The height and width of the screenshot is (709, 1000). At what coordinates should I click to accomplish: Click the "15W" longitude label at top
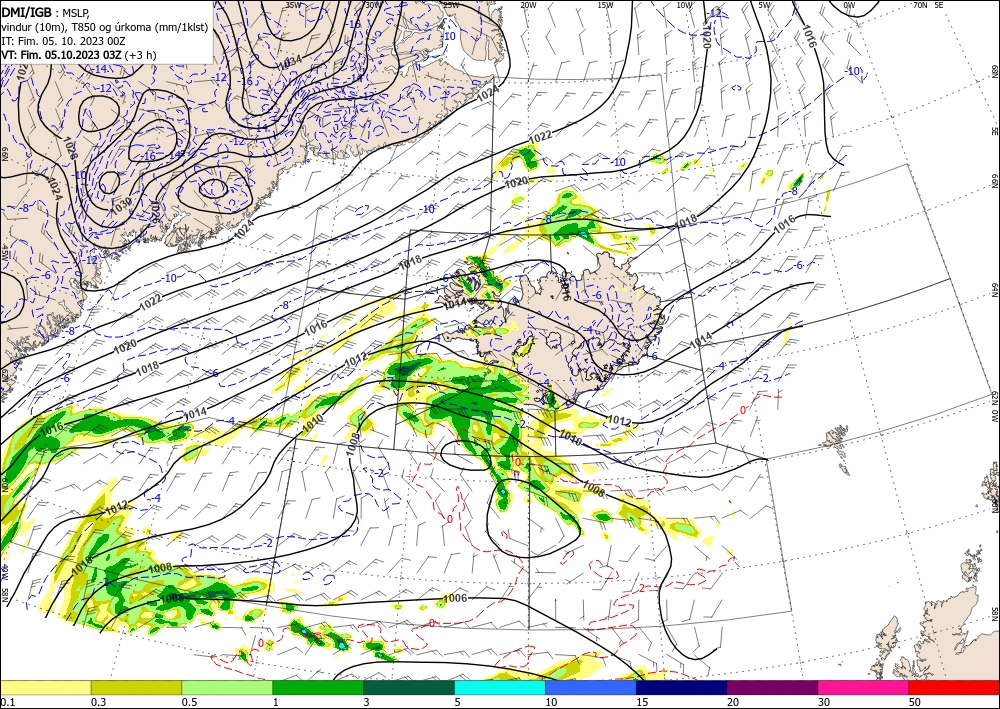click(x=606, y=5)
